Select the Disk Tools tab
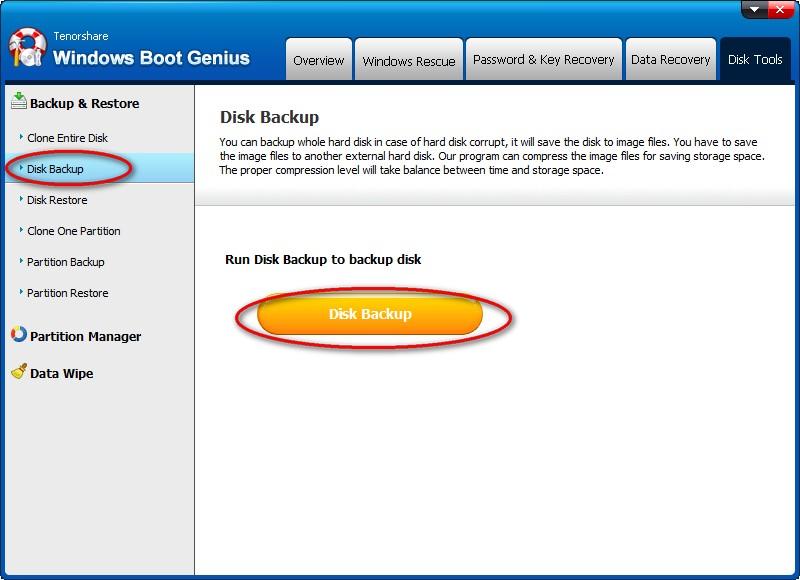800x580 pixels. point(755,59)
